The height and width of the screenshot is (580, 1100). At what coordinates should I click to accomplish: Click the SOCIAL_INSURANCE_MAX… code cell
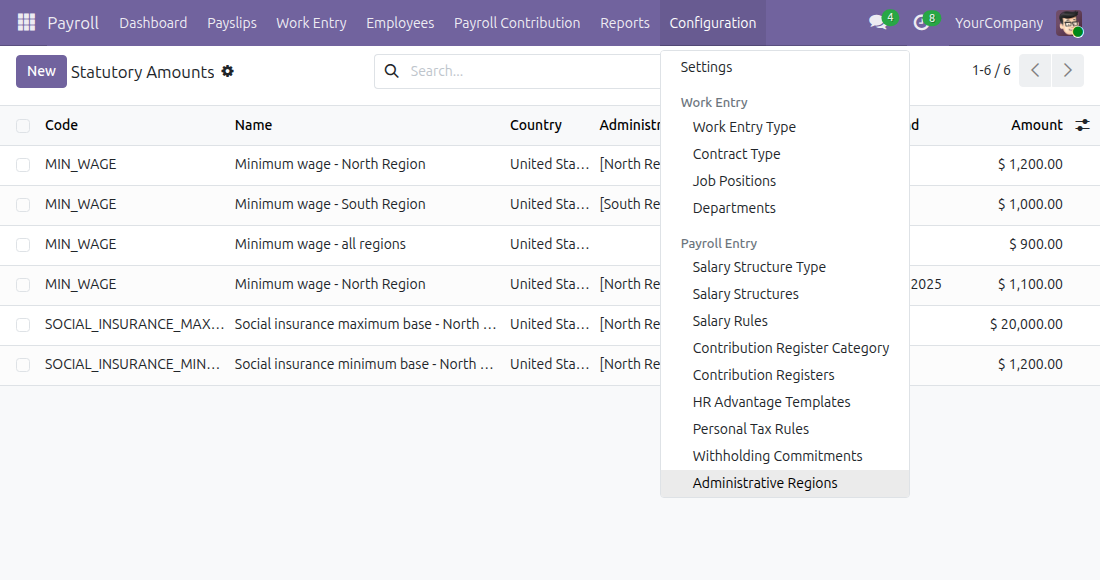(x=134, y=324)
